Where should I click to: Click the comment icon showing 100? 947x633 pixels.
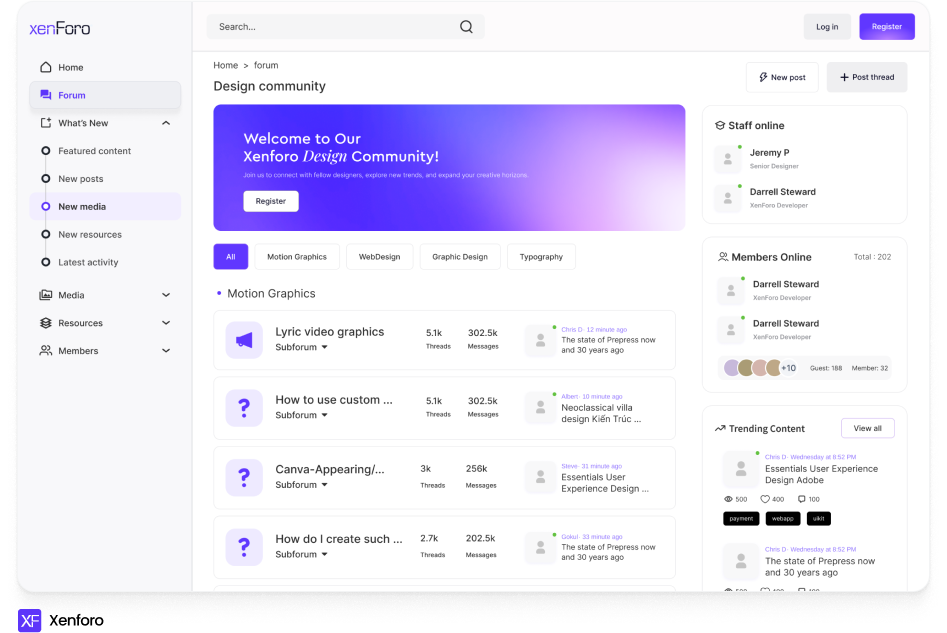(801, 499)
